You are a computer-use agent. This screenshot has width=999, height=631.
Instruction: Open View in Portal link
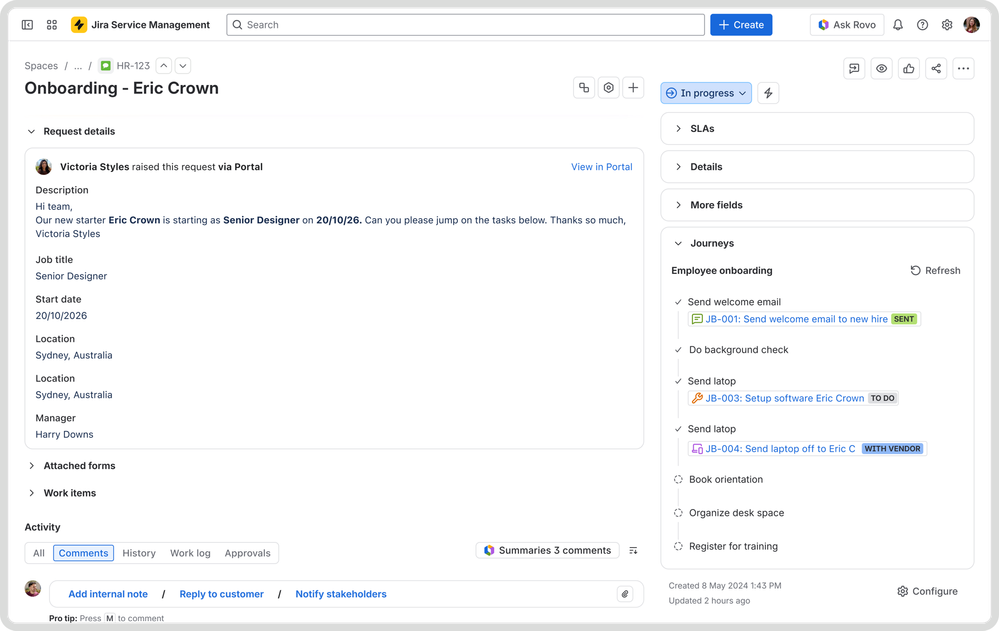point(601,167)
